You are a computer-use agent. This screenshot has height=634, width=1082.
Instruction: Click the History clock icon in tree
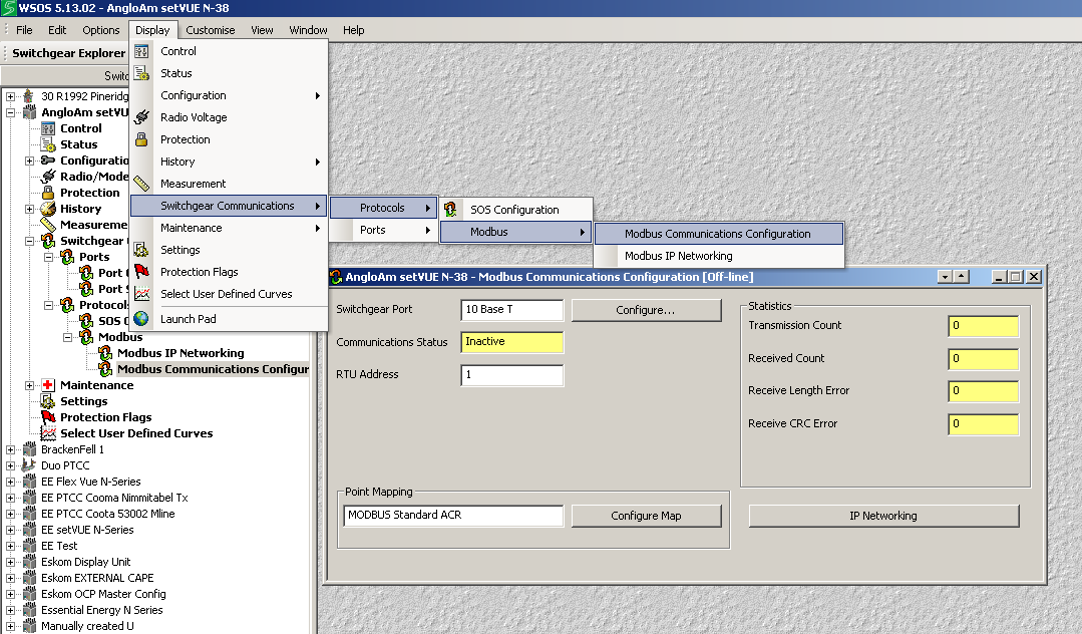48,208
